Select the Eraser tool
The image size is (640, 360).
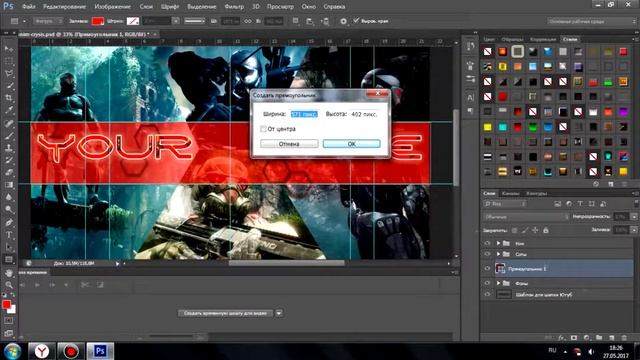click(x=9, y=172)
